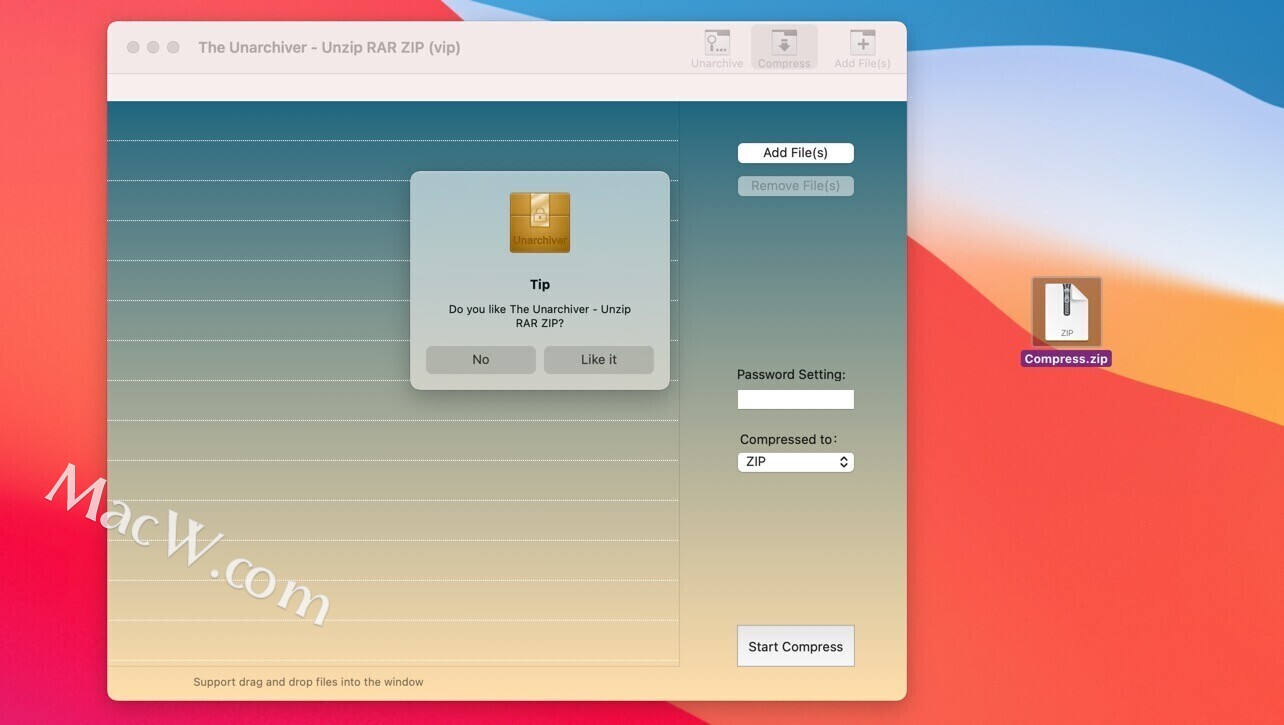
Task: Close the Unarchiver window
Action: pyautogui.click(x=133, y=47)
